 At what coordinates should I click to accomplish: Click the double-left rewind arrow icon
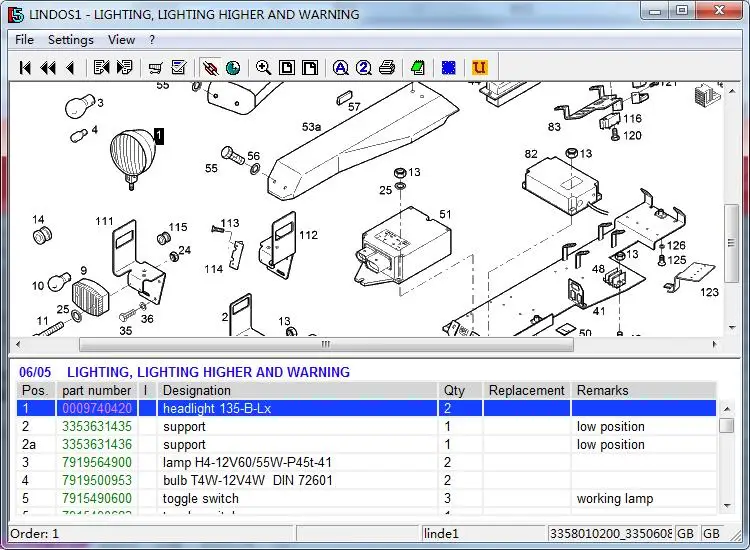tap(48, 68)
